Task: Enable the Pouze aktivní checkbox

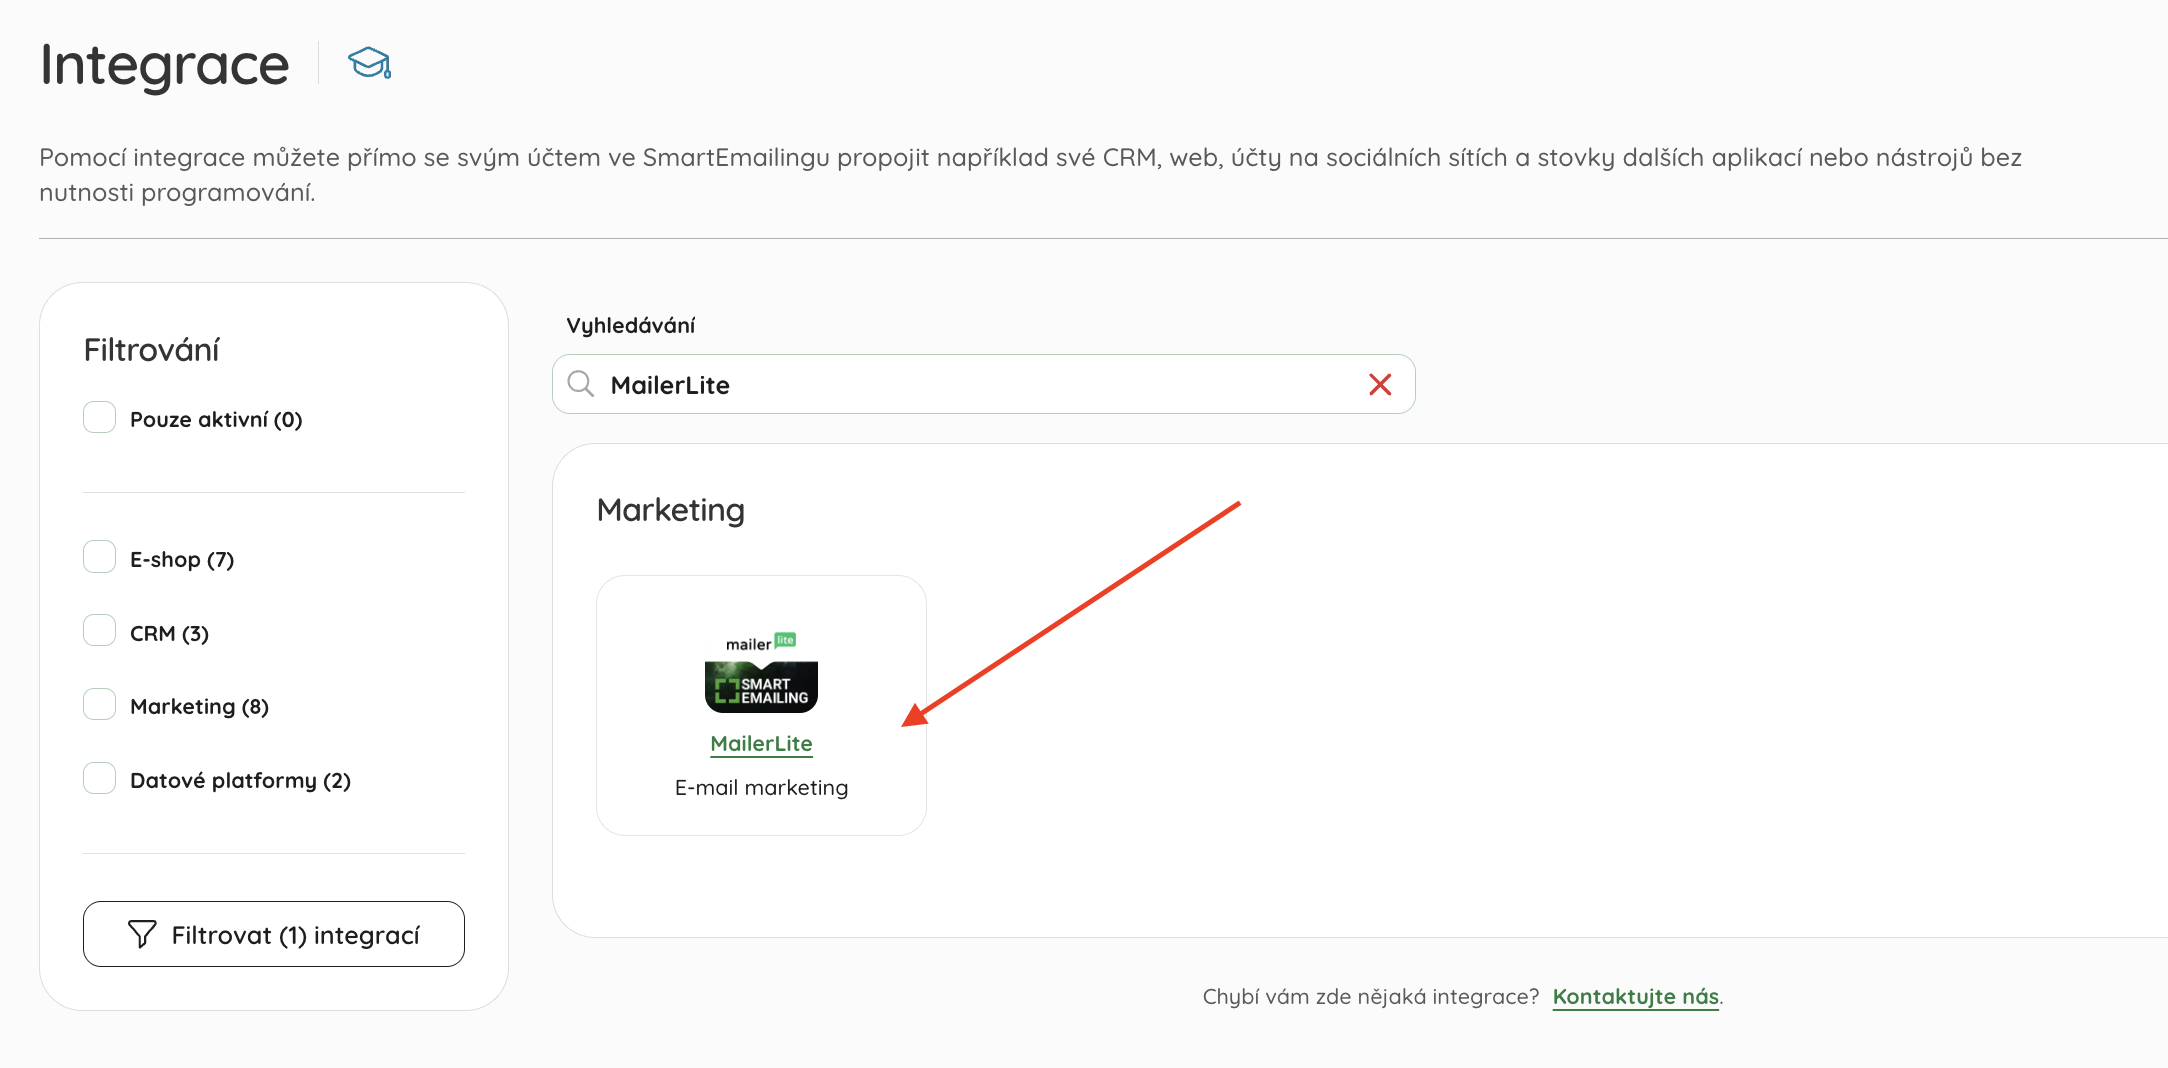Action: click(99, 417)
